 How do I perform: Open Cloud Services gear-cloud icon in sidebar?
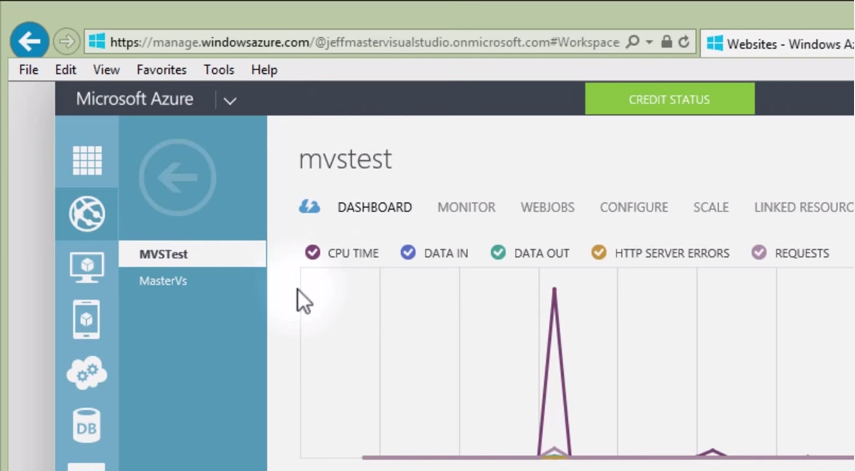click(87, 373)
